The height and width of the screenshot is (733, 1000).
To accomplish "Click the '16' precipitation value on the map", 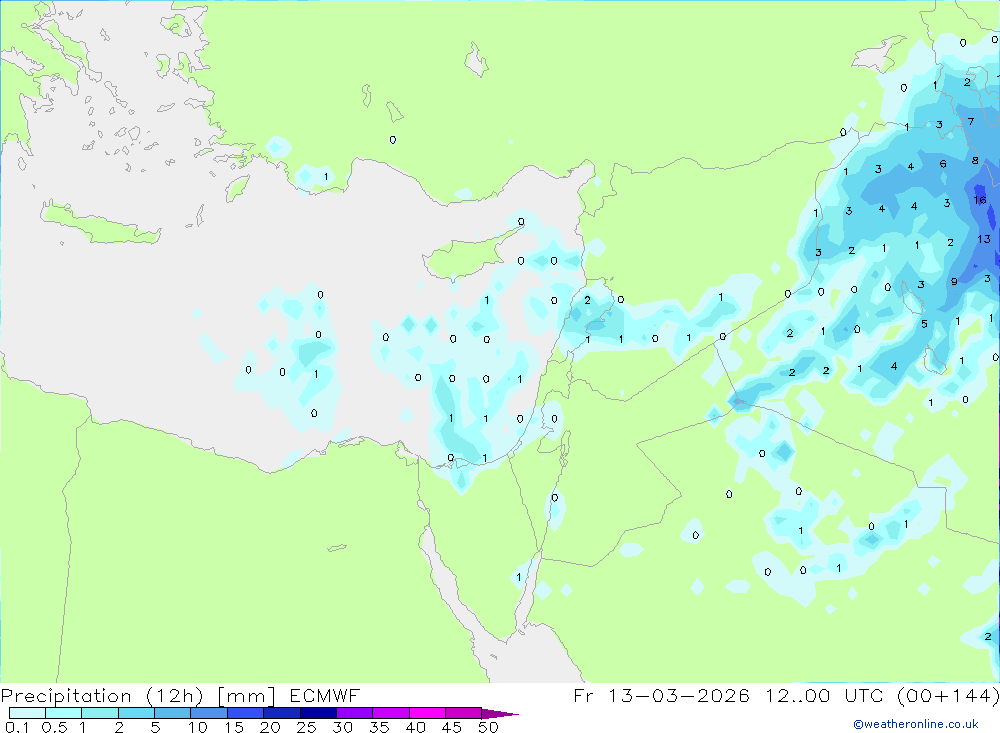I will pyautogui.click(x=980, y=200).
